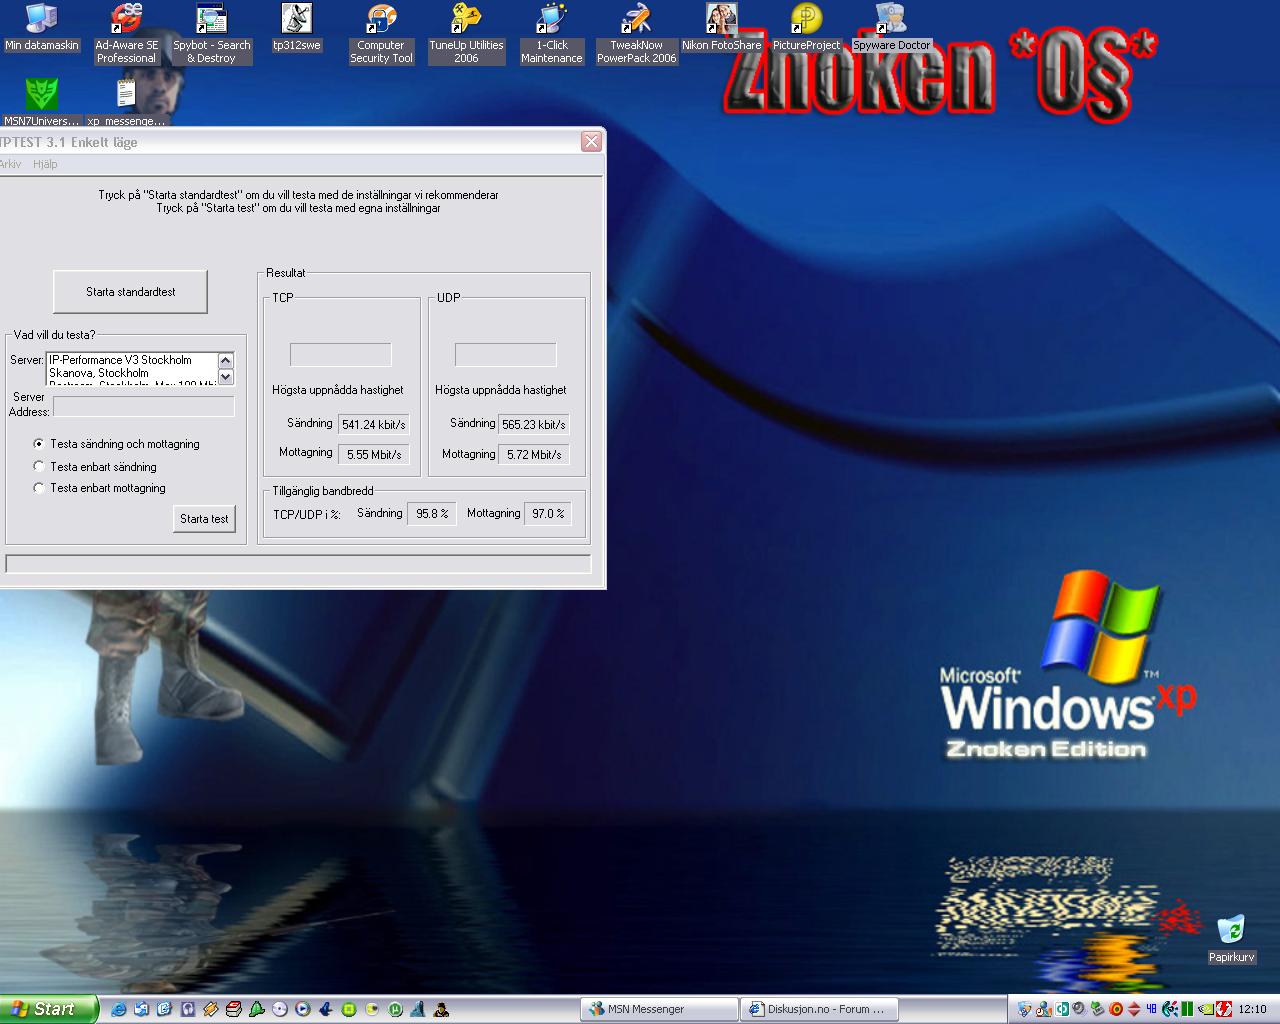
Task: Open the Windows Start menu
Action: pyautogui.click(x=48, y=1009)
